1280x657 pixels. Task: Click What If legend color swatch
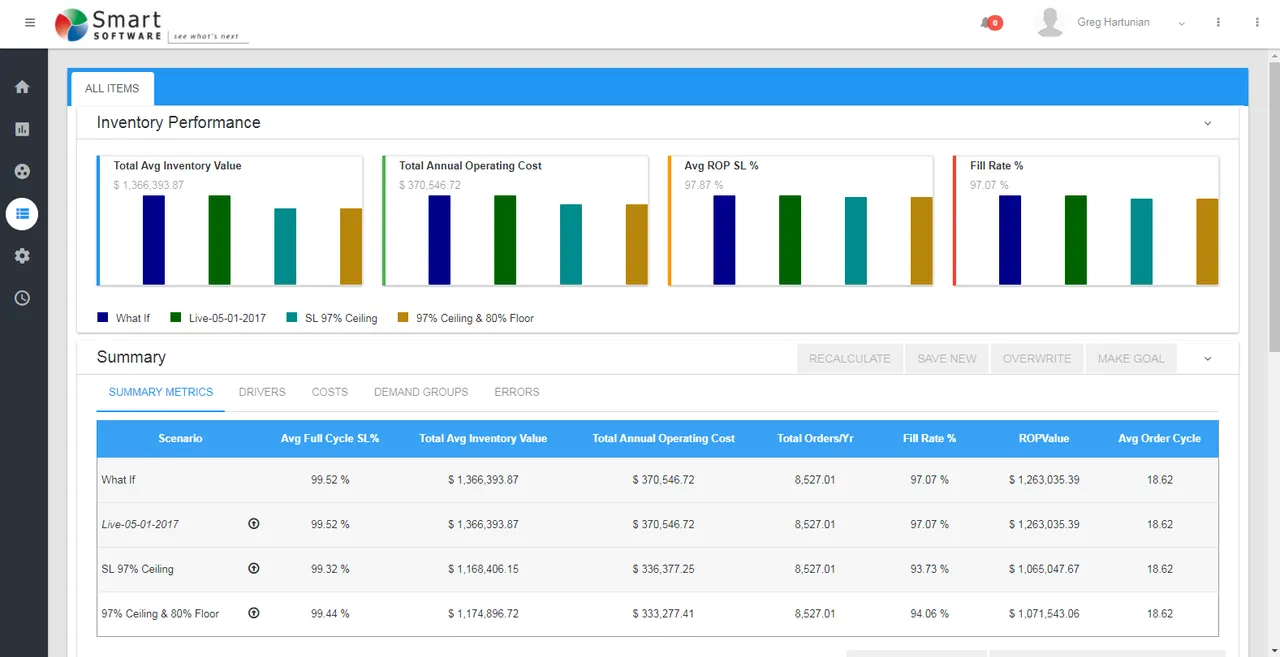[103, 317]
